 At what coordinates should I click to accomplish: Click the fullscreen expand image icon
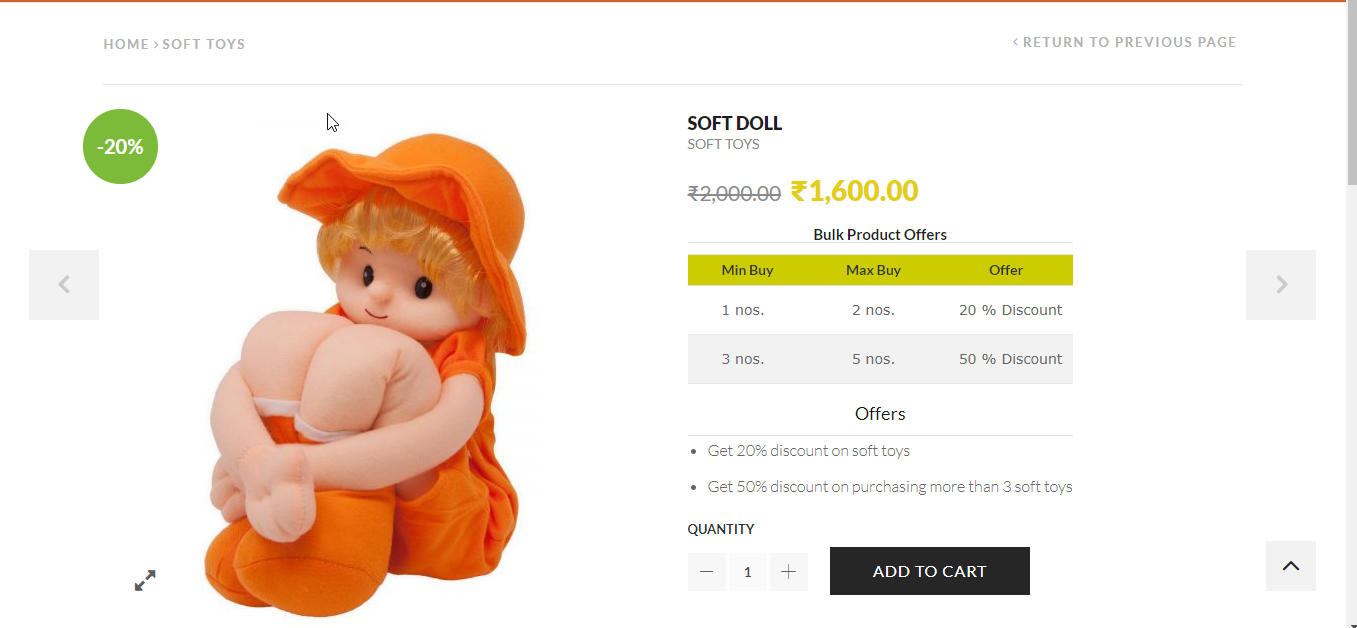coord(145,580)
